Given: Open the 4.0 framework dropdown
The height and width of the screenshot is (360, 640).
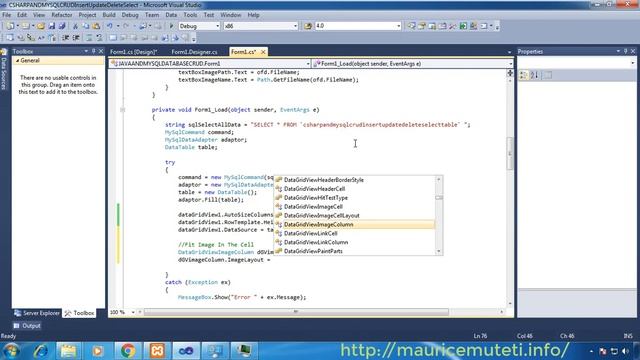Looking at the screenshot, I should tap(398, 26).
